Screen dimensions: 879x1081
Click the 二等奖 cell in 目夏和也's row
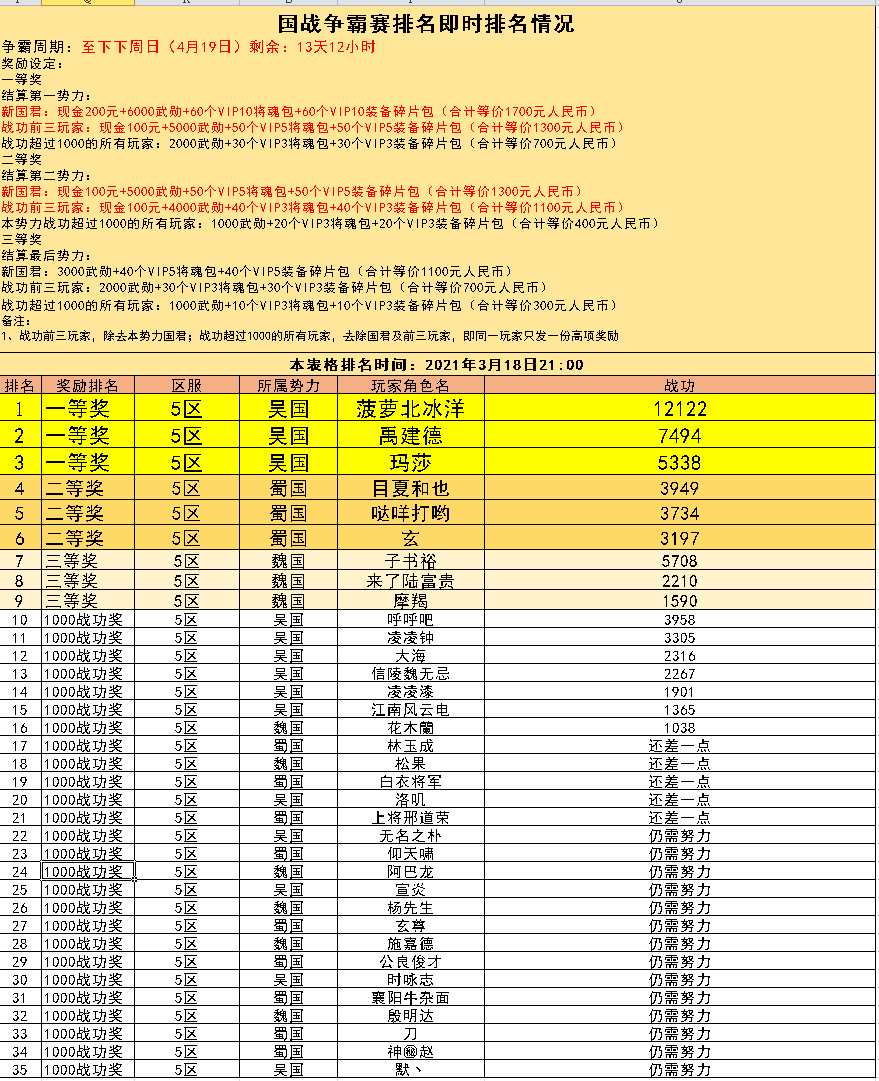point(88,488)
